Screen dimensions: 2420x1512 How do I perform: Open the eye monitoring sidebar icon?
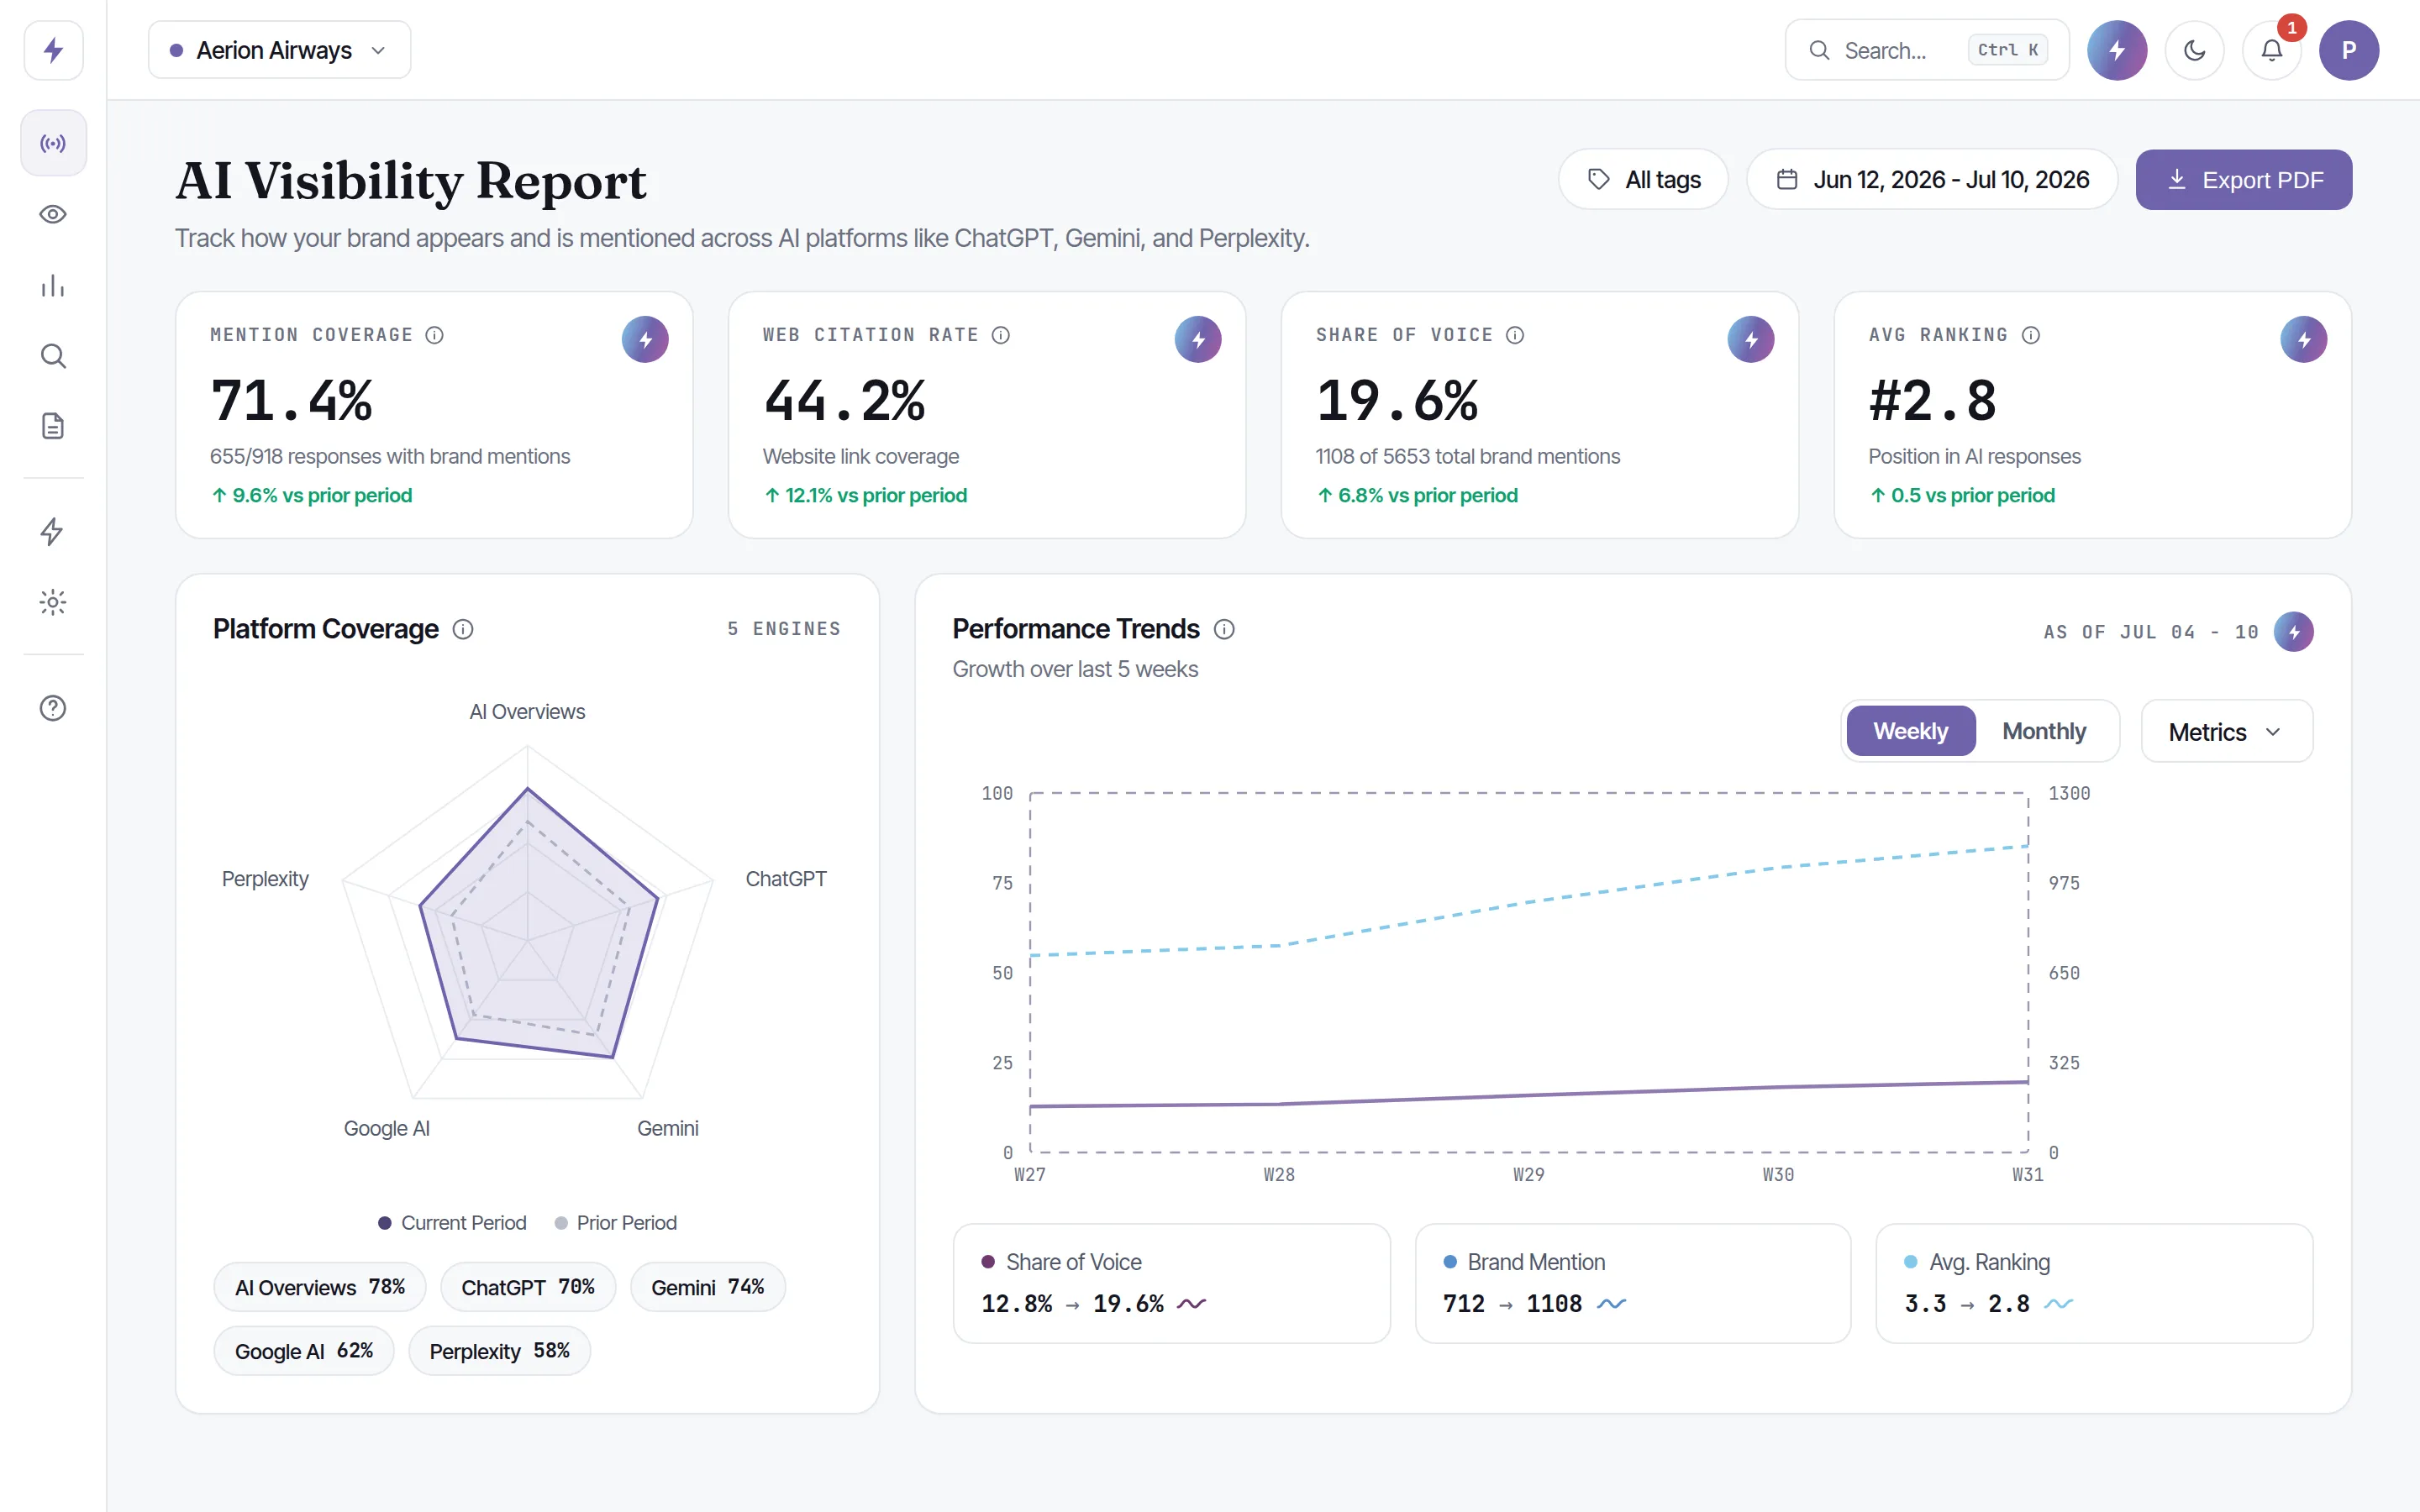pyautogui.click(x=53, y=214)
